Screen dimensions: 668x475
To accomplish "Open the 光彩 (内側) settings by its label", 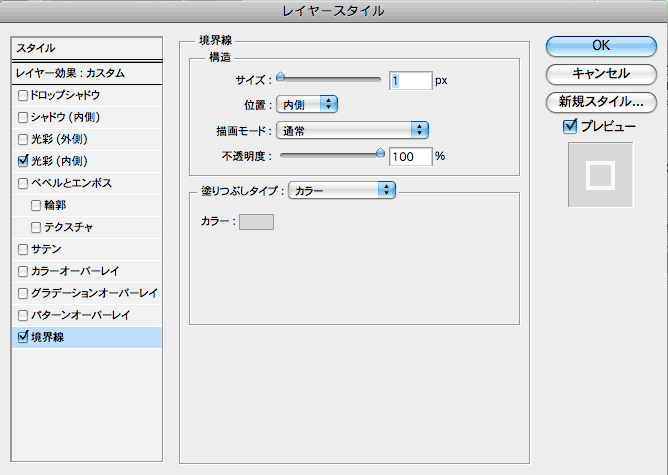I will (60, 161).
